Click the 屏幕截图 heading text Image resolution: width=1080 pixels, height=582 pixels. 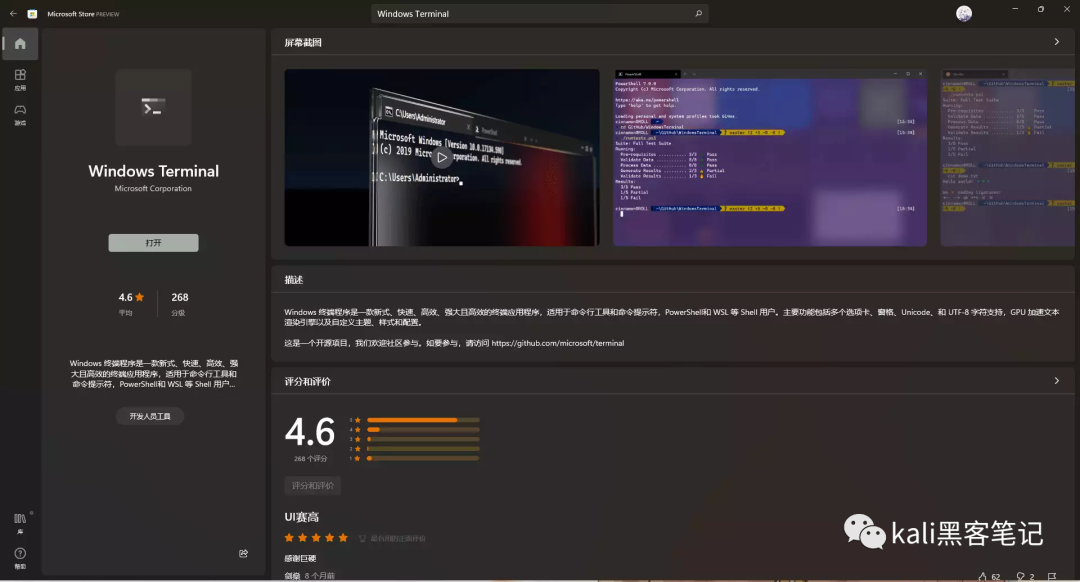pyautogui.click(x=303, y=42)
